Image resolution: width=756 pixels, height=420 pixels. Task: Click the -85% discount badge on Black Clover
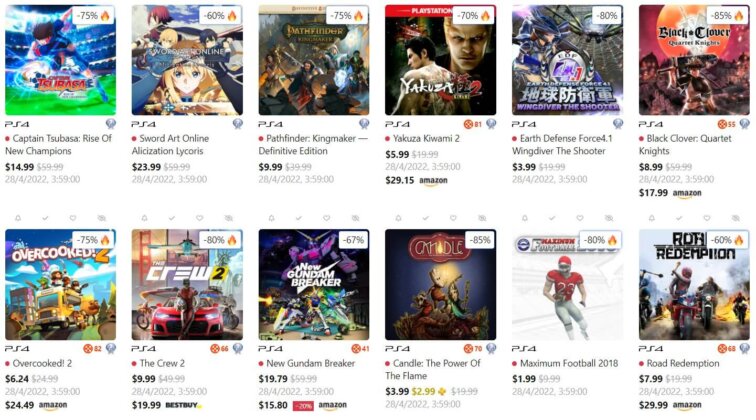(x=727, y=15)
